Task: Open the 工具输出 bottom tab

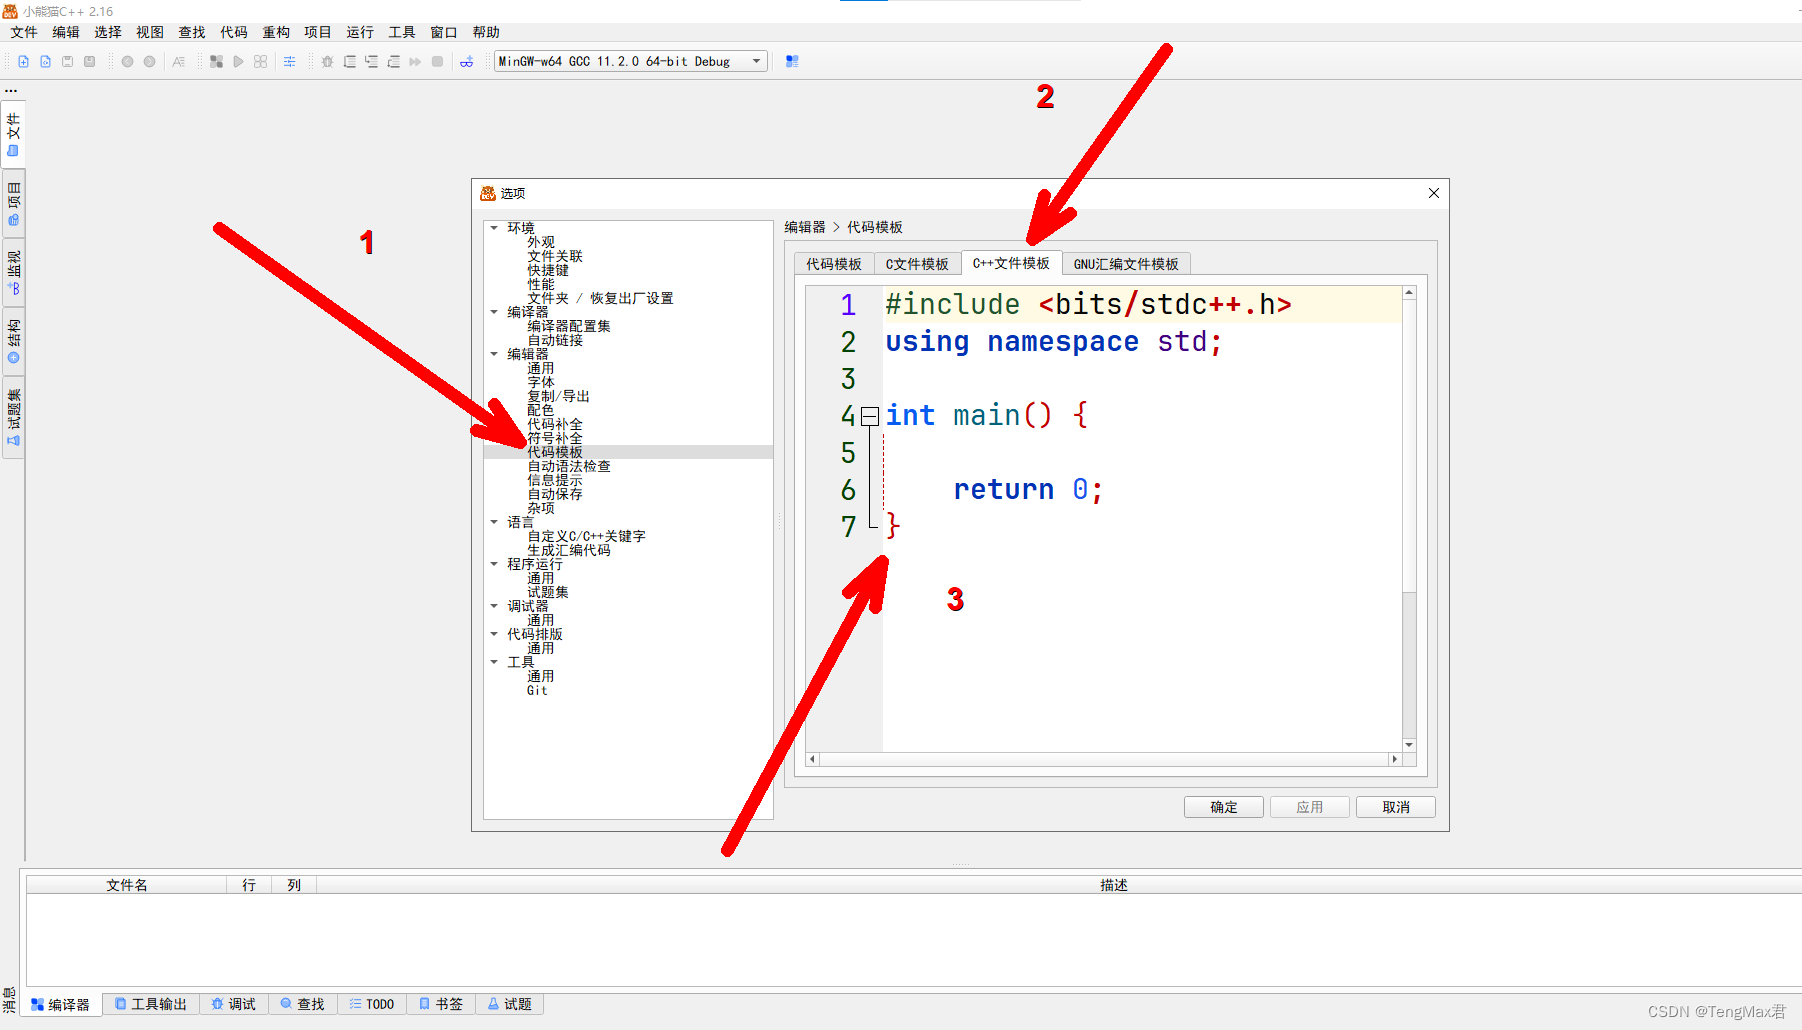Action: coord(151,1004)
